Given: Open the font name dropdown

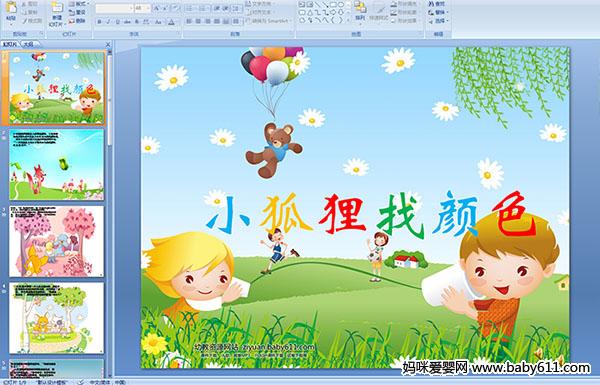Looking at the screenshot, I should pos(115,8).
